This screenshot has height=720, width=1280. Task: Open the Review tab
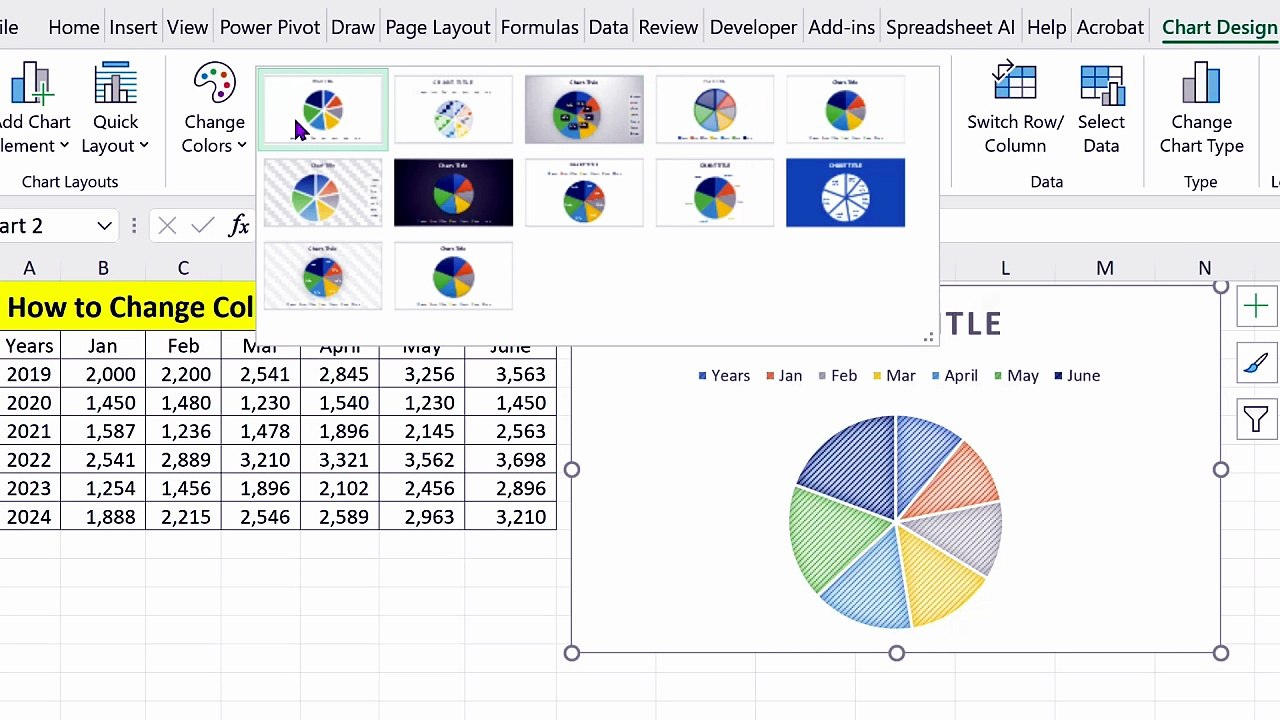[668, 27]
